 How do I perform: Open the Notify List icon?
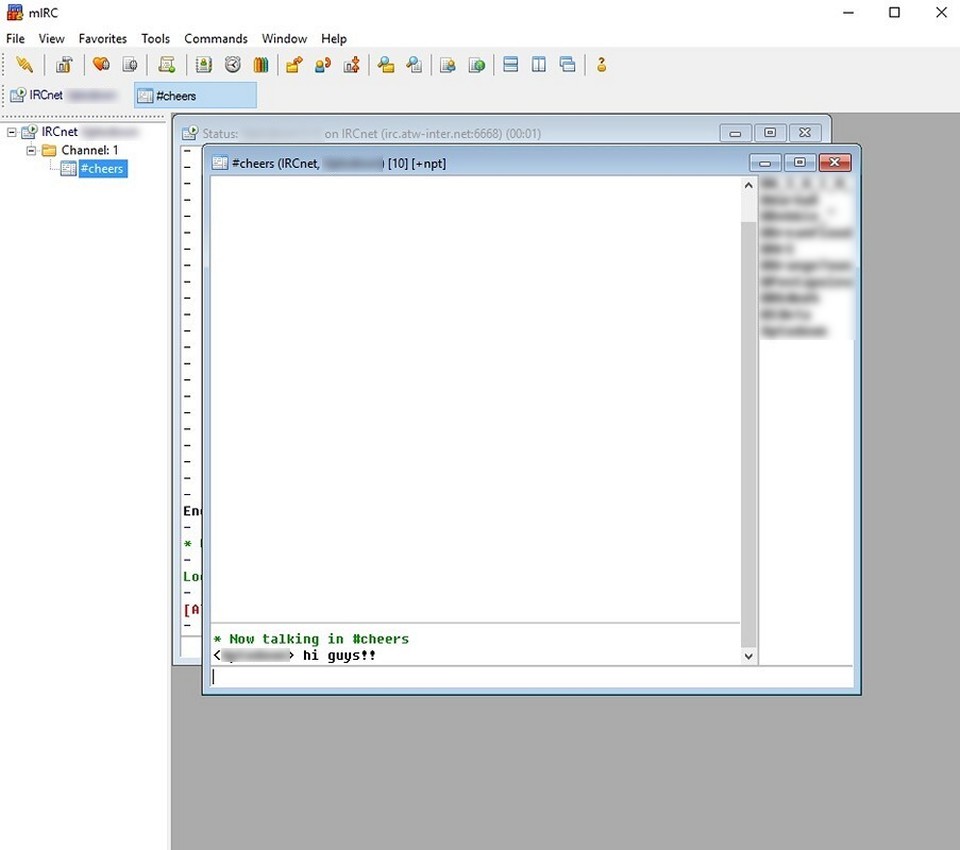(x=448, y=64)
